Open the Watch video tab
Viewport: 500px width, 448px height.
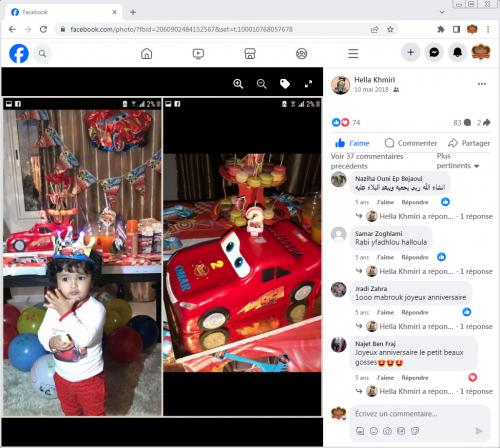click(x=198, y=53)
